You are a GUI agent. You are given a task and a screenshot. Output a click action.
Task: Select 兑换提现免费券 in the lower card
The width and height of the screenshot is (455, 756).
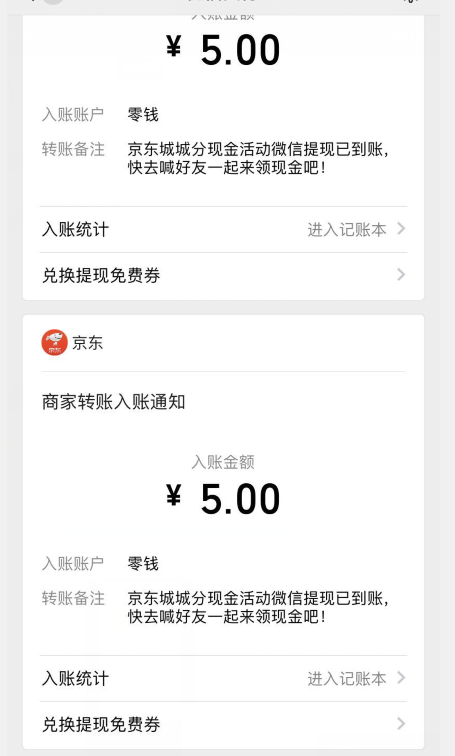223,724
